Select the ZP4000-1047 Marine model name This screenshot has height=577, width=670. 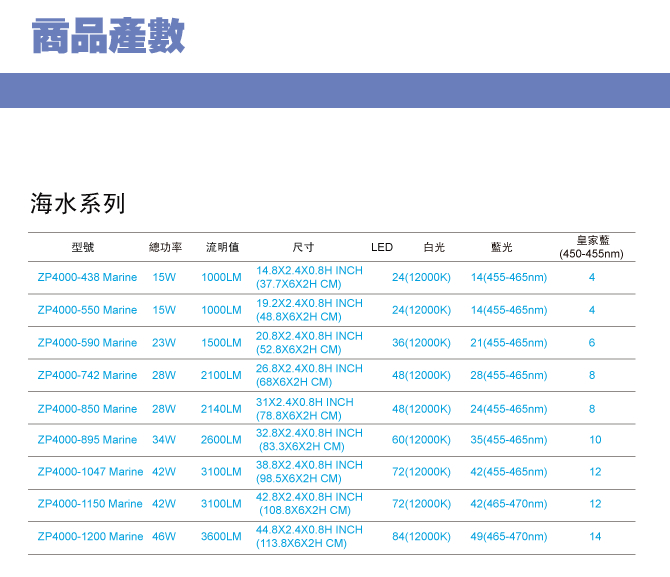tap(90, 472)
